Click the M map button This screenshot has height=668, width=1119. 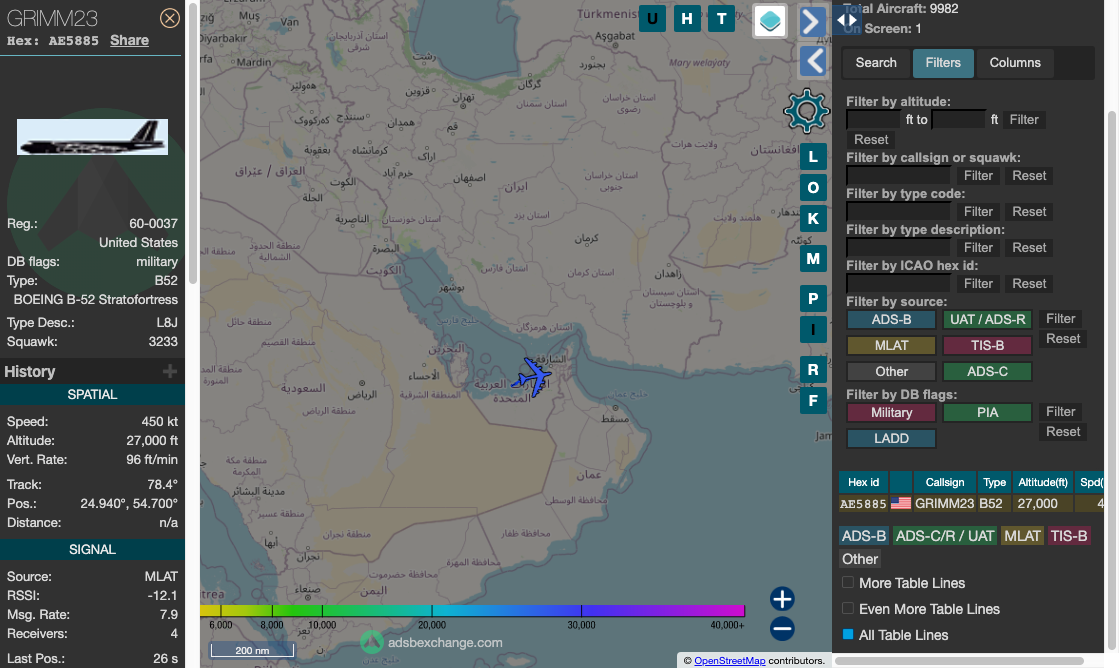[813, 259]
